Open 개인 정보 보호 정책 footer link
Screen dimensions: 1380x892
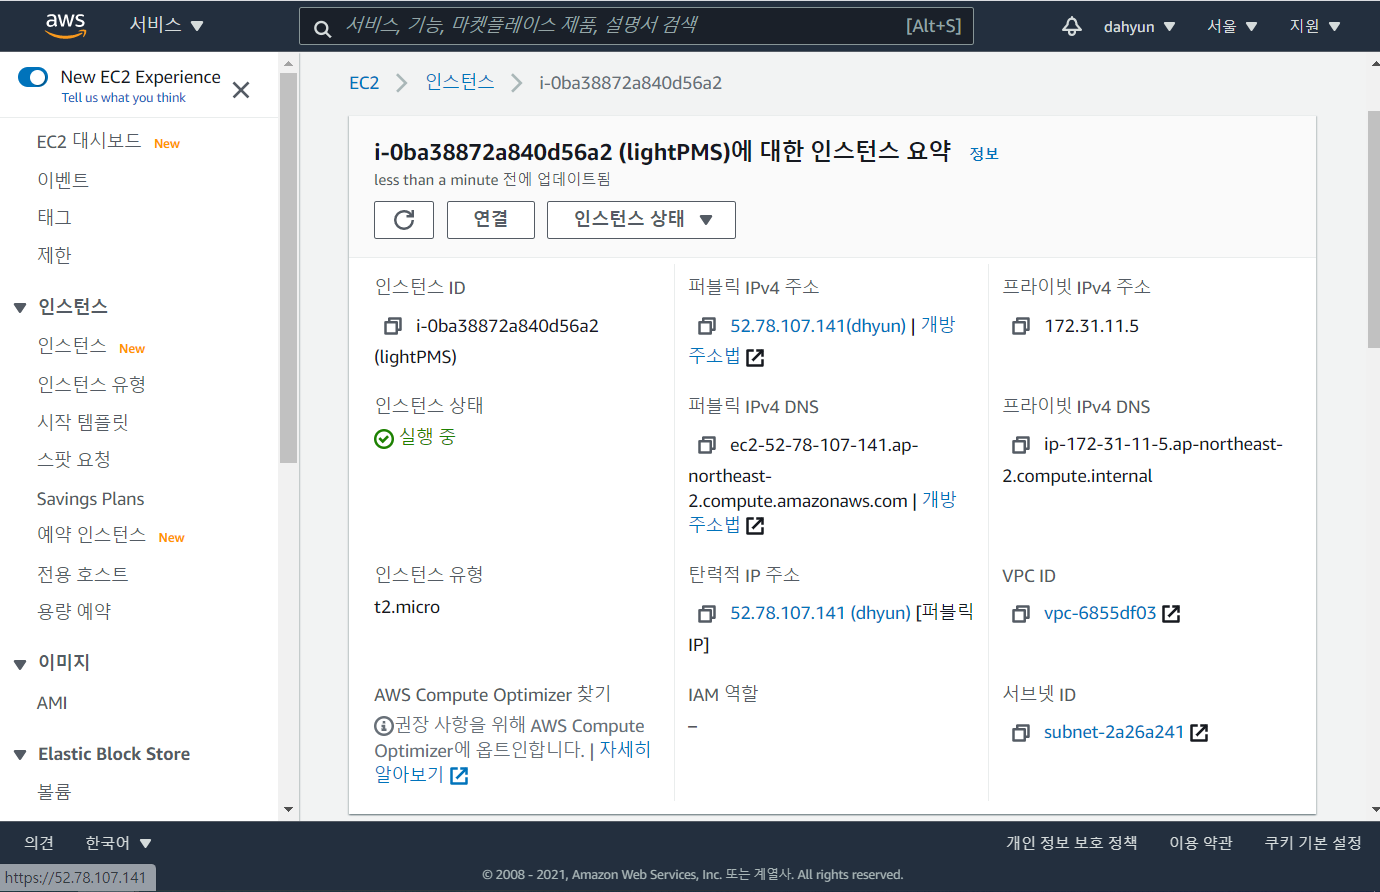click(x=1071, y=843)
